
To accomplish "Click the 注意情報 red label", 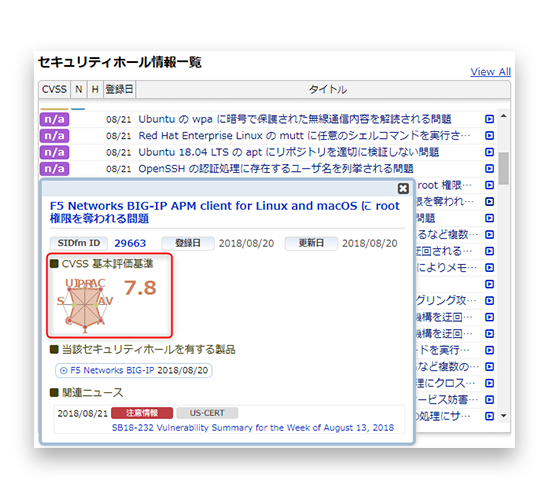I will [x=142, y=413].
